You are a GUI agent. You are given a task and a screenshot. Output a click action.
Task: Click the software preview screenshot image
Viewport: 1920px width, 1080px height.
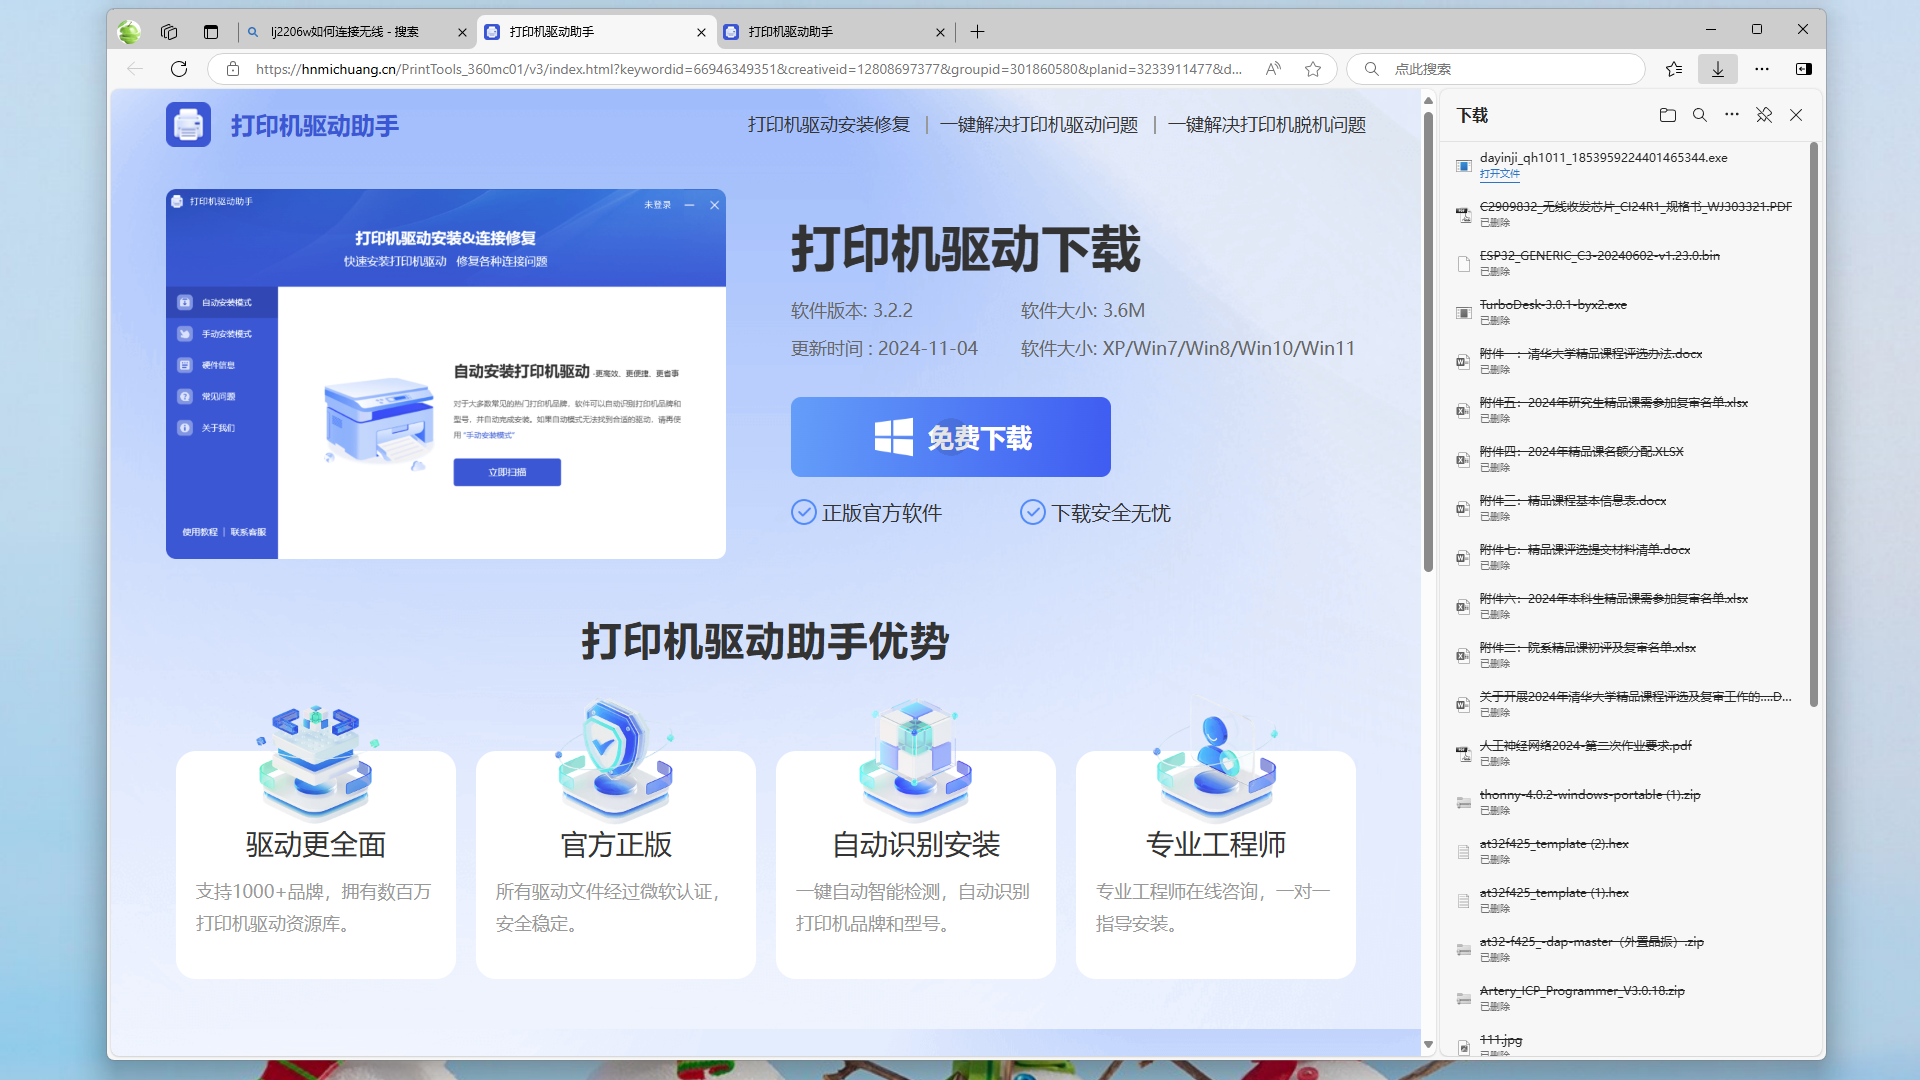[446, 374]
